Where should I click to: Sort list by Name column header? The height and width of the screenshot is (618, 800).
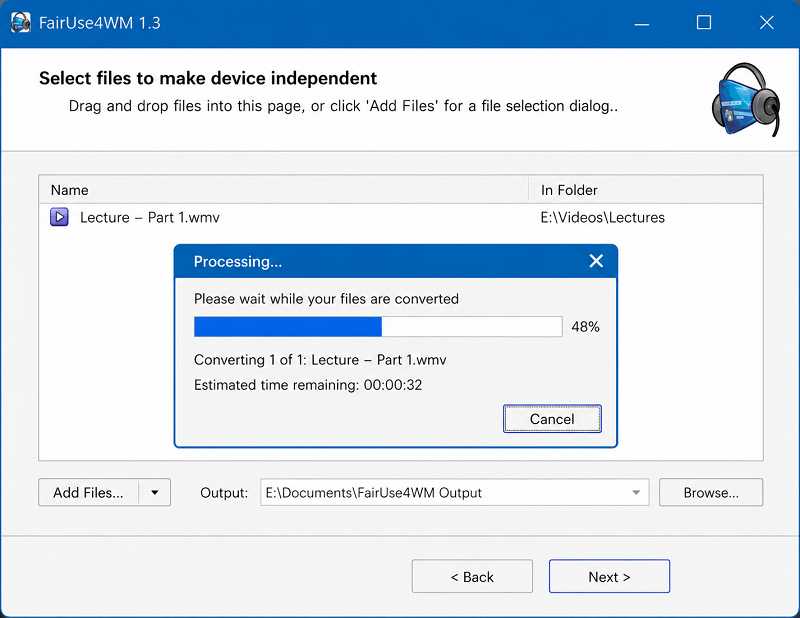(x=284, y=190)
